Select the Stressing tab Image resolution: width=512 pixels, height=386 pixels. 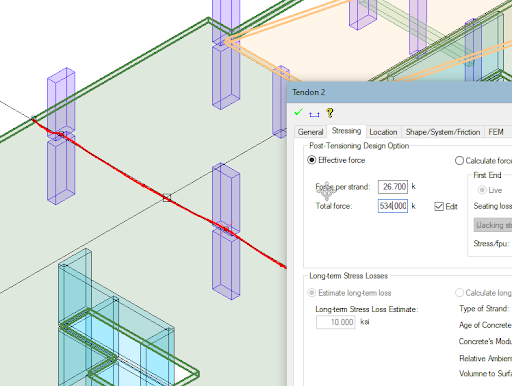pyautogui.click(x=346, y=131)
